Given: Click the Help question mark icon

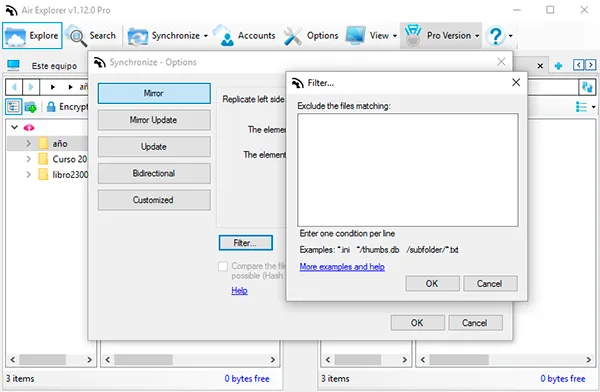Looking at the screenshot, I should coord(496,36).
